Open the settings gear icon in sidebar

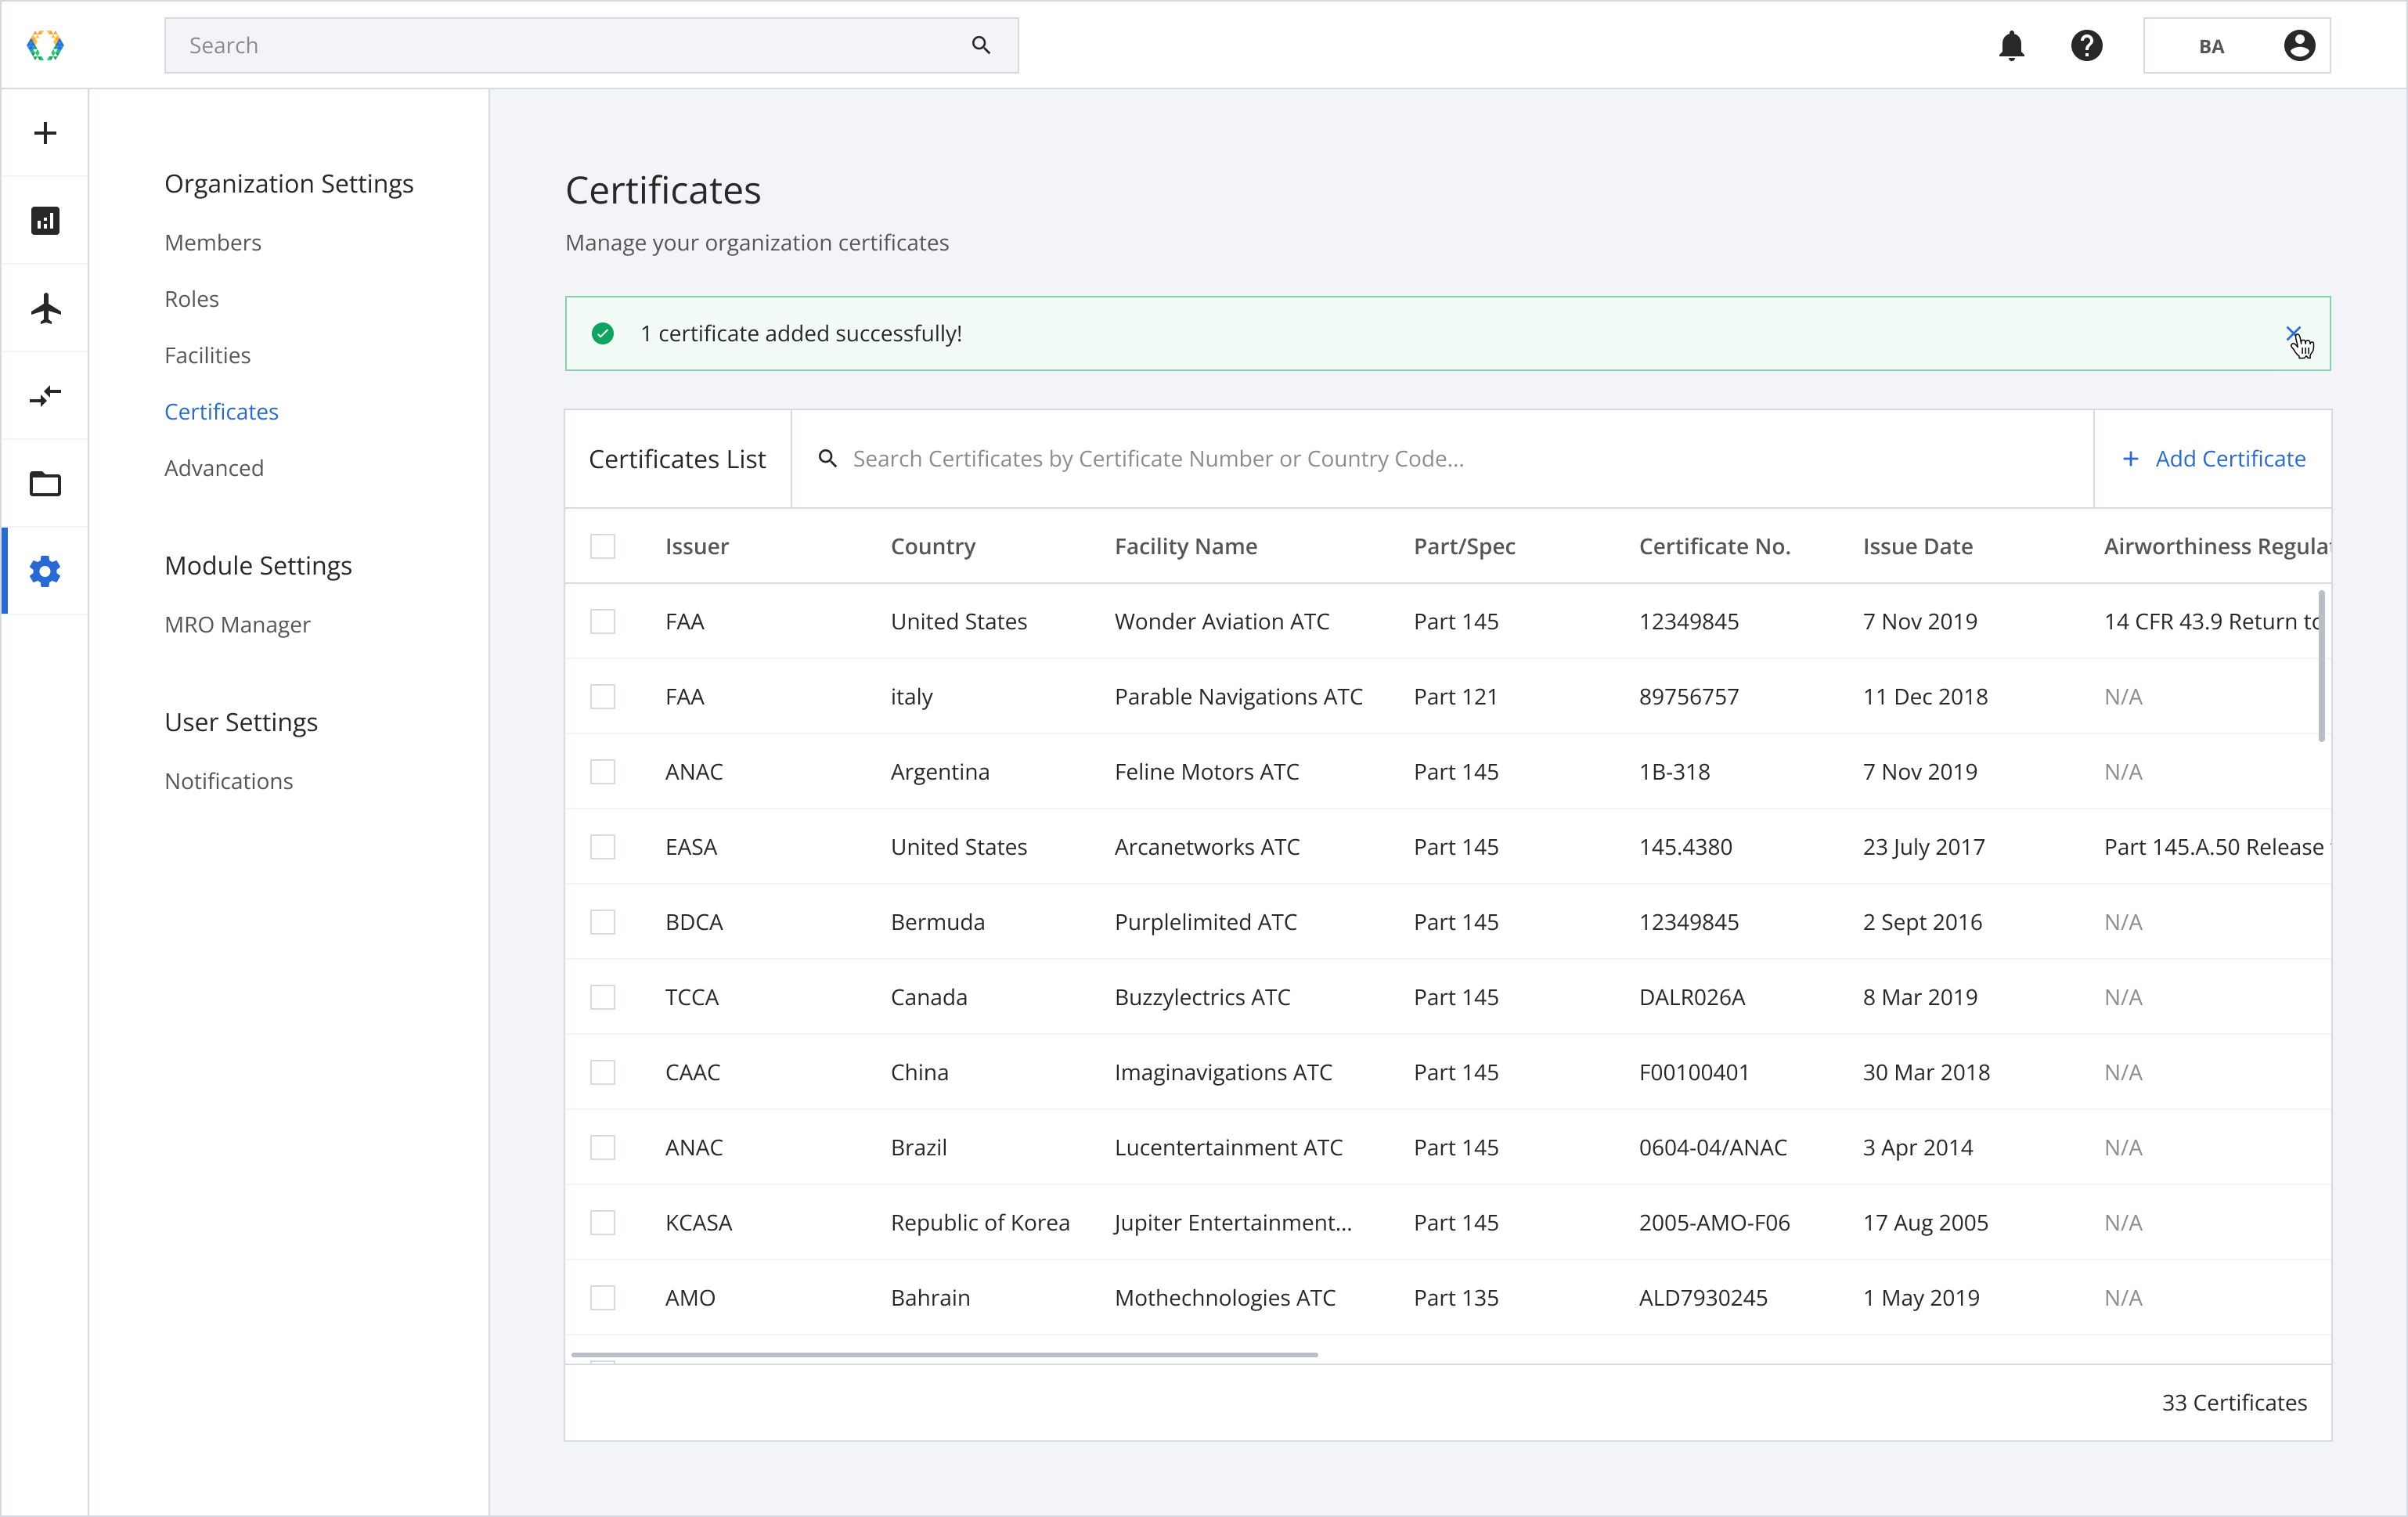45,571
